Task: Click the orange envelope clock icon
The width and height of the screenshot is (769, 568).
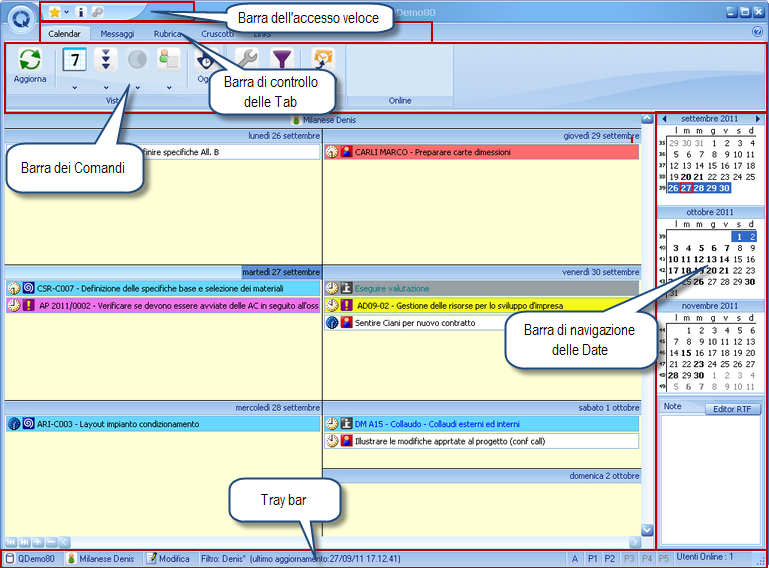Action: pyautogui.click(x=323, y=58)
